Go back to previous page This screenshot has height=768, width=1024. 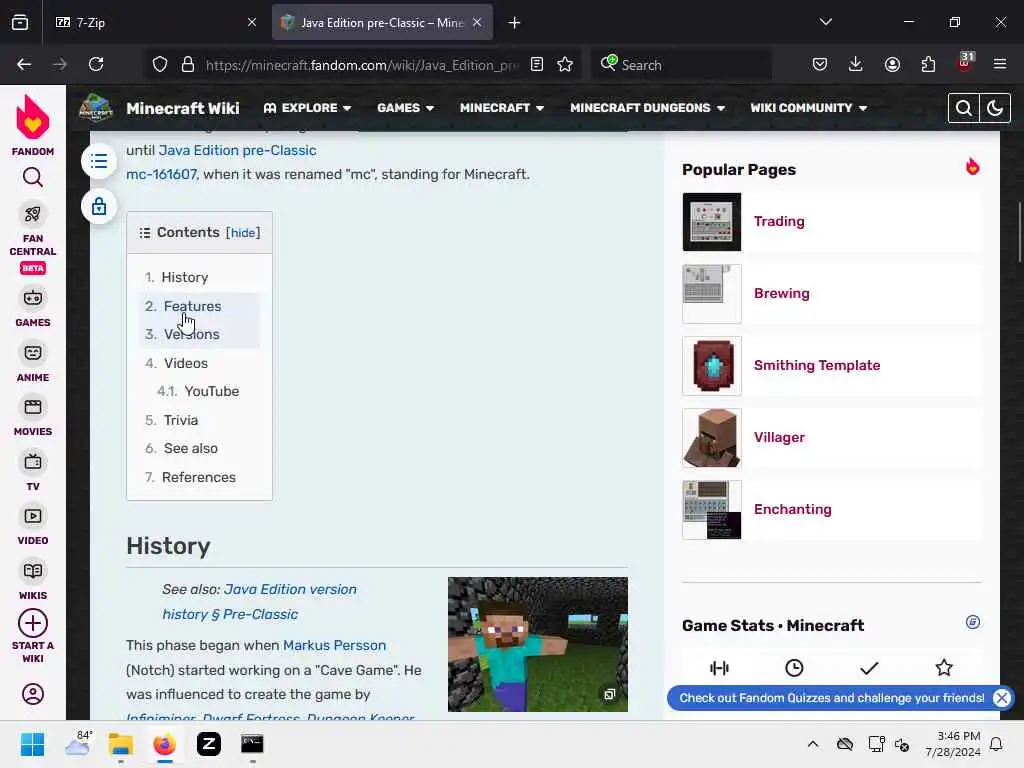(x=24, y=64)
